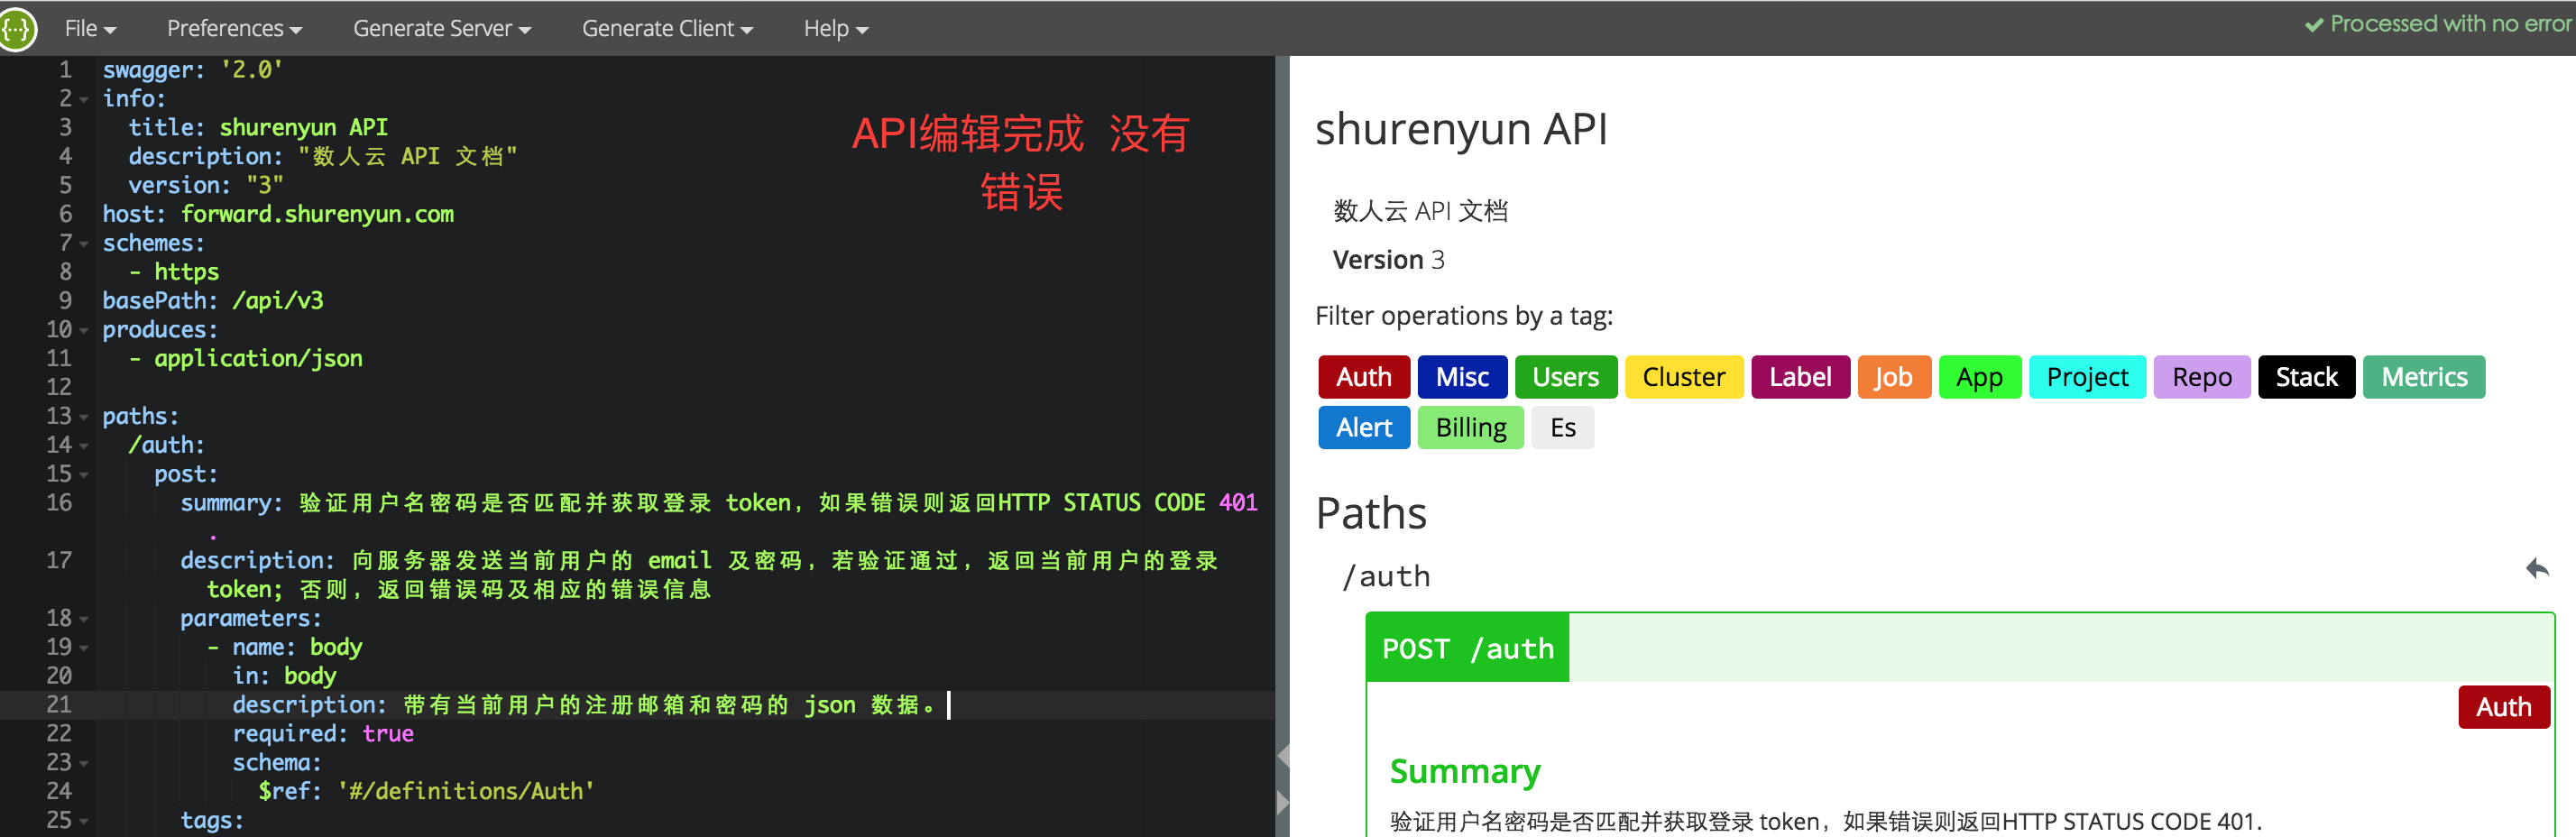
Task: Filter operations by the Project tag
Action: (x=2087, y=377)
